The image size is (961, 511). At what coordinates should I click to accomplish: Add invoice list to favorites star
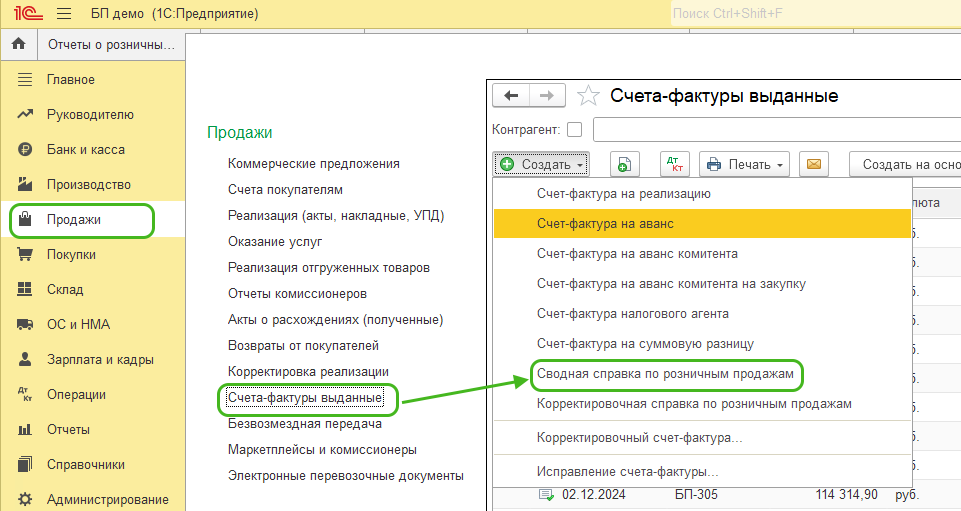pos(589,96)
